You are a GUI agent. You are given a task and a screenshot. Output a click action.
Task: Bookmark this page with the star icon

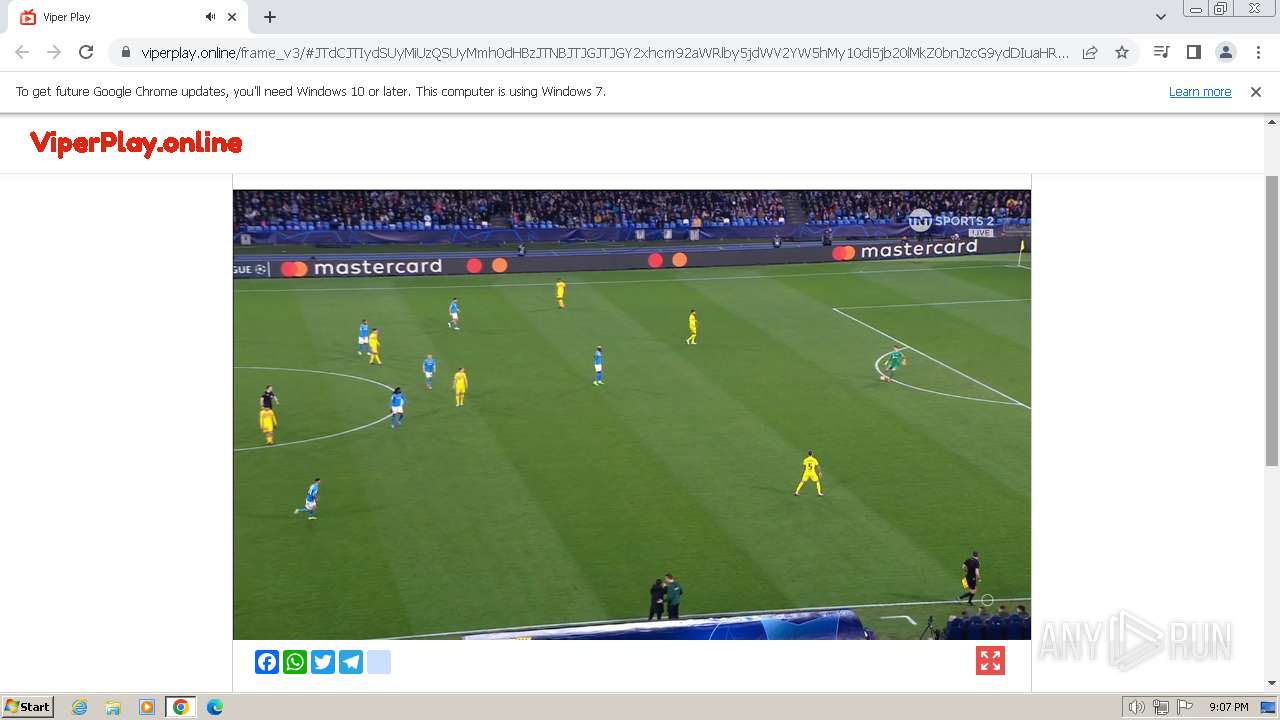(1122, 52)
